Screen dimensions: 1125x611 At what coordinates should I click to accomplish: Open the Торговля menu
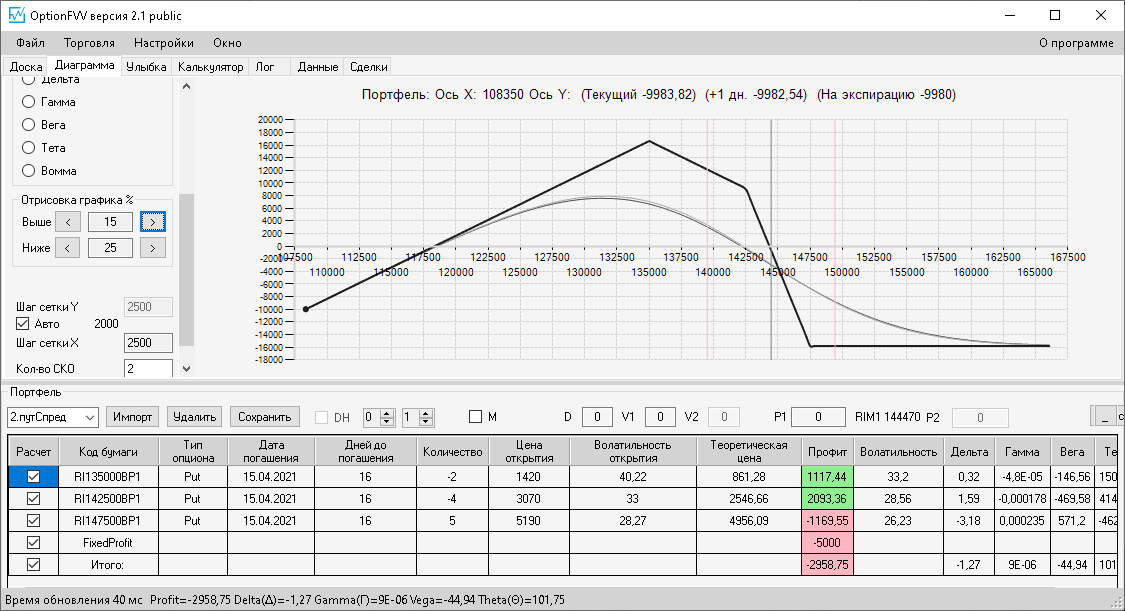point(89,43)
